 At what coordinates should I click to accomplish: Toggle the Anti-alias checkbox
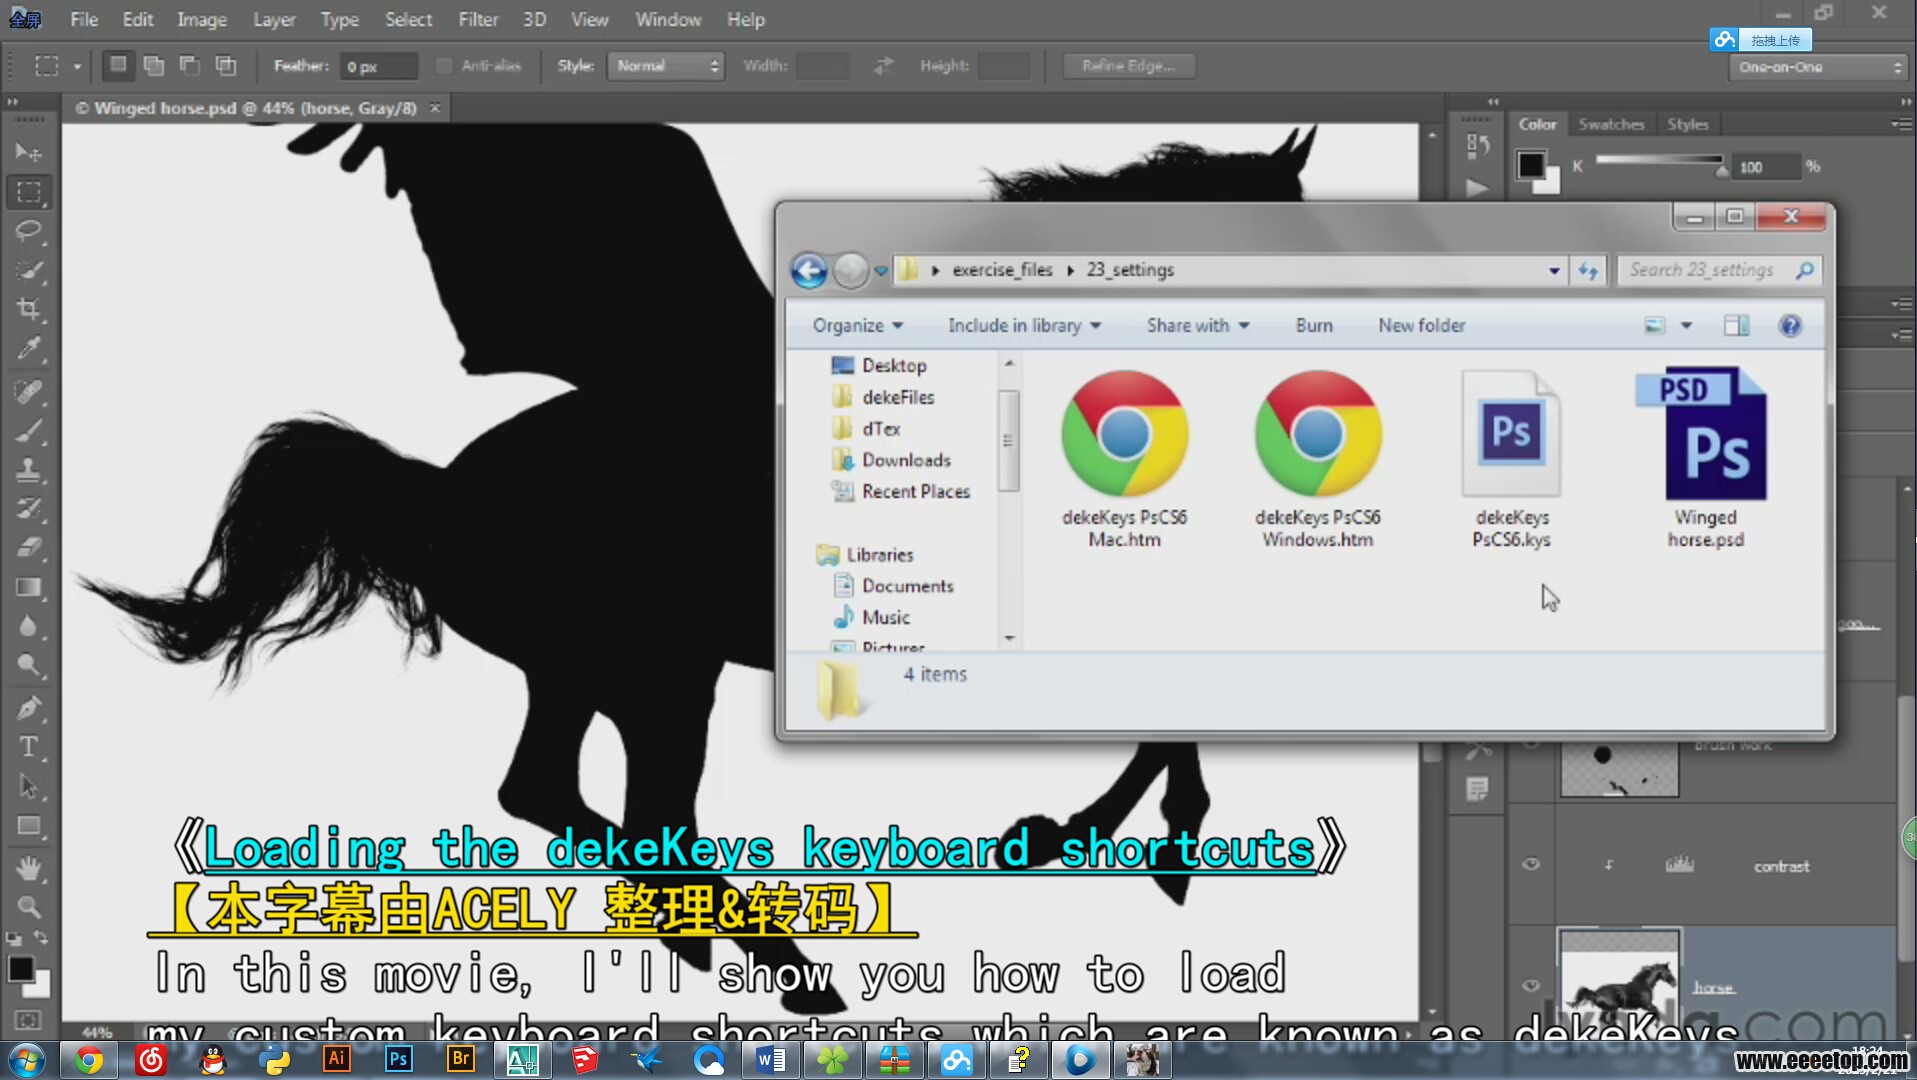[x=444, y=66]
